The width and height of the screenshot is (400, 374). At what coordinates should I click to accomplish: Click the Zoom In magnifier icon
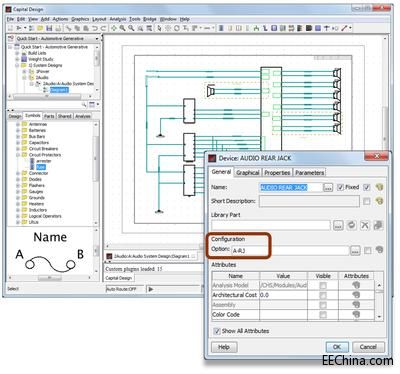point(123,28)
